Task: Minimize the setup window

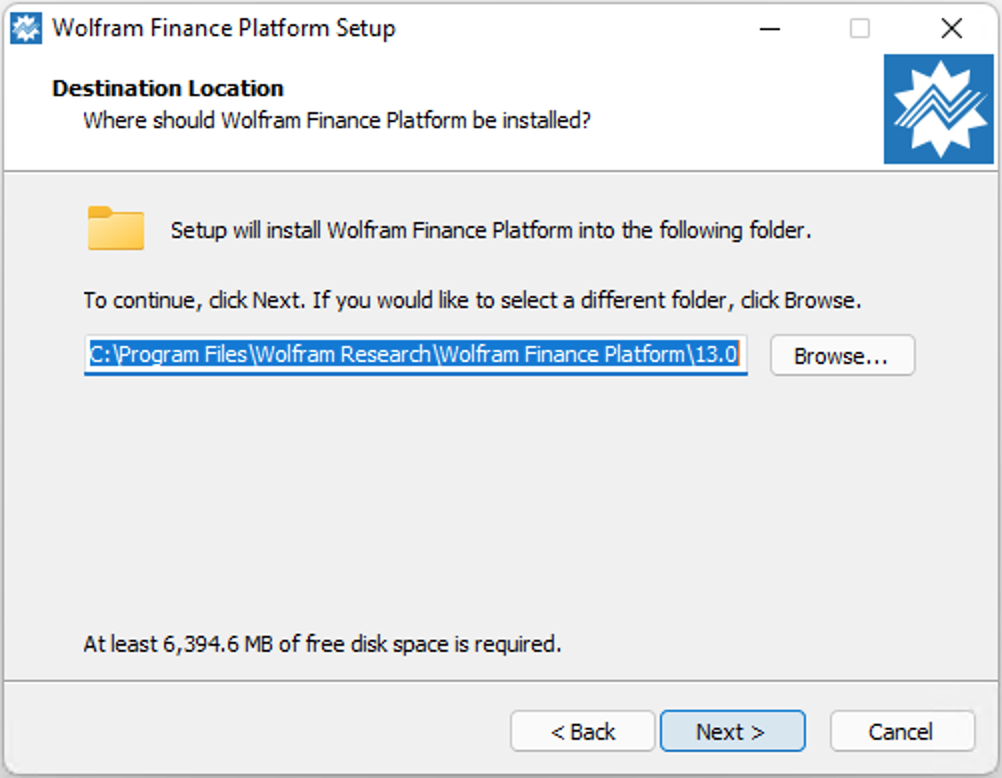Action: (768, 28)
